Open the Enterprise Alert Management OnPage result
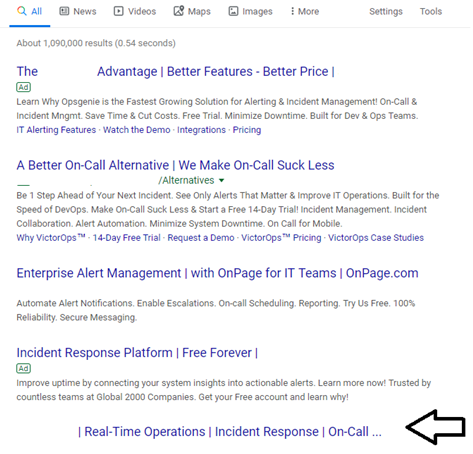This screenshot has width=473, height=454. coord(217,273)
